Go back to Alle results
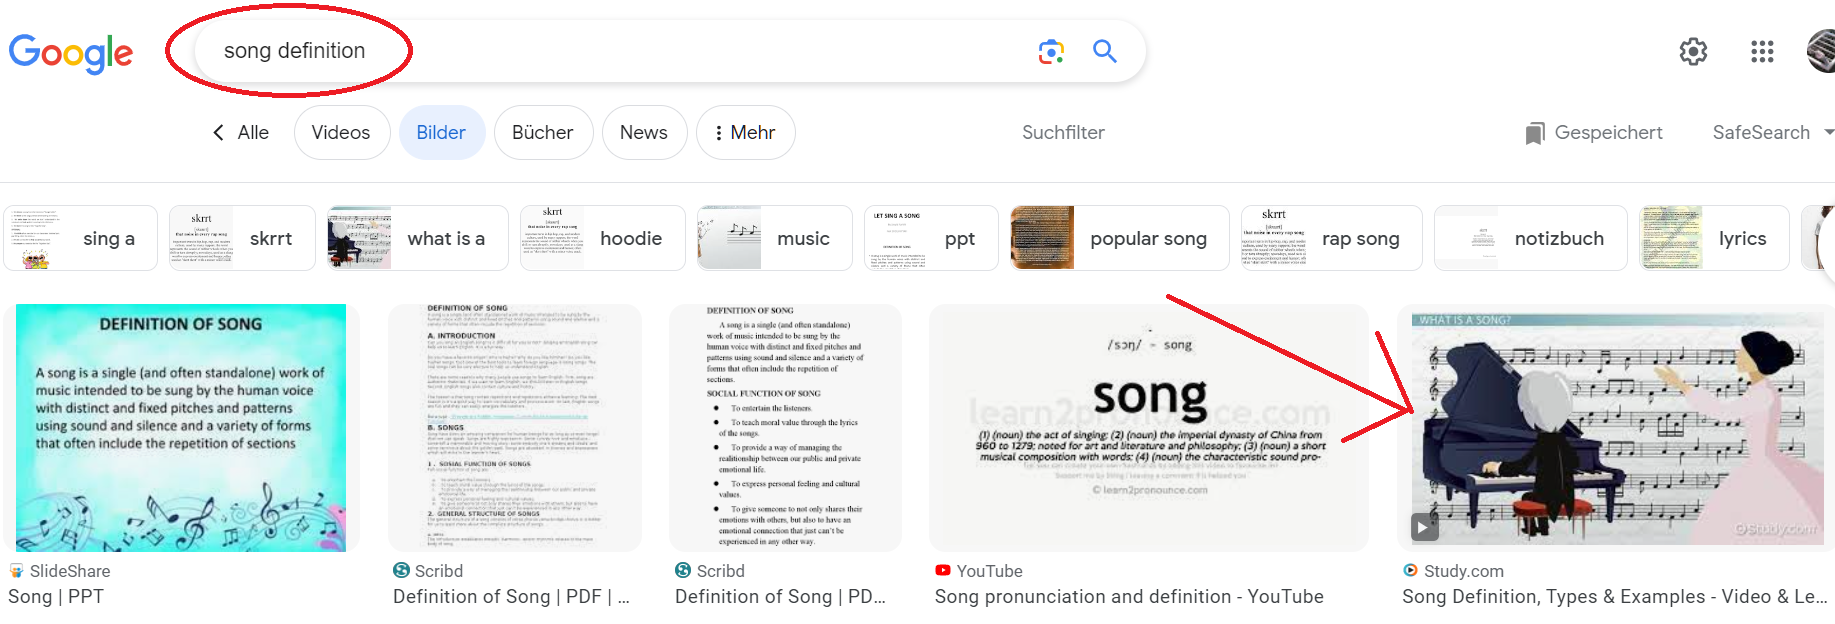This screenshot has height=624, width=1835. point(241,133)
